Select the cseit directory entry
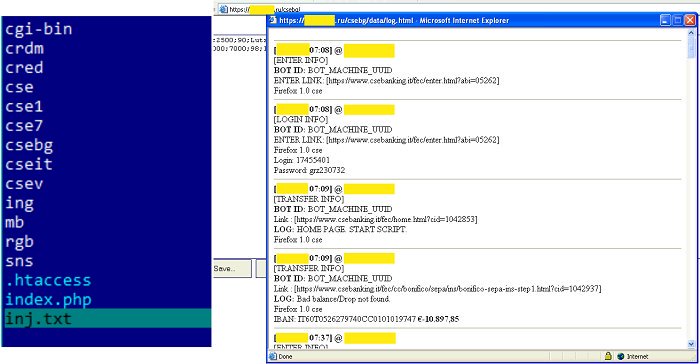 tap(29, 164)
